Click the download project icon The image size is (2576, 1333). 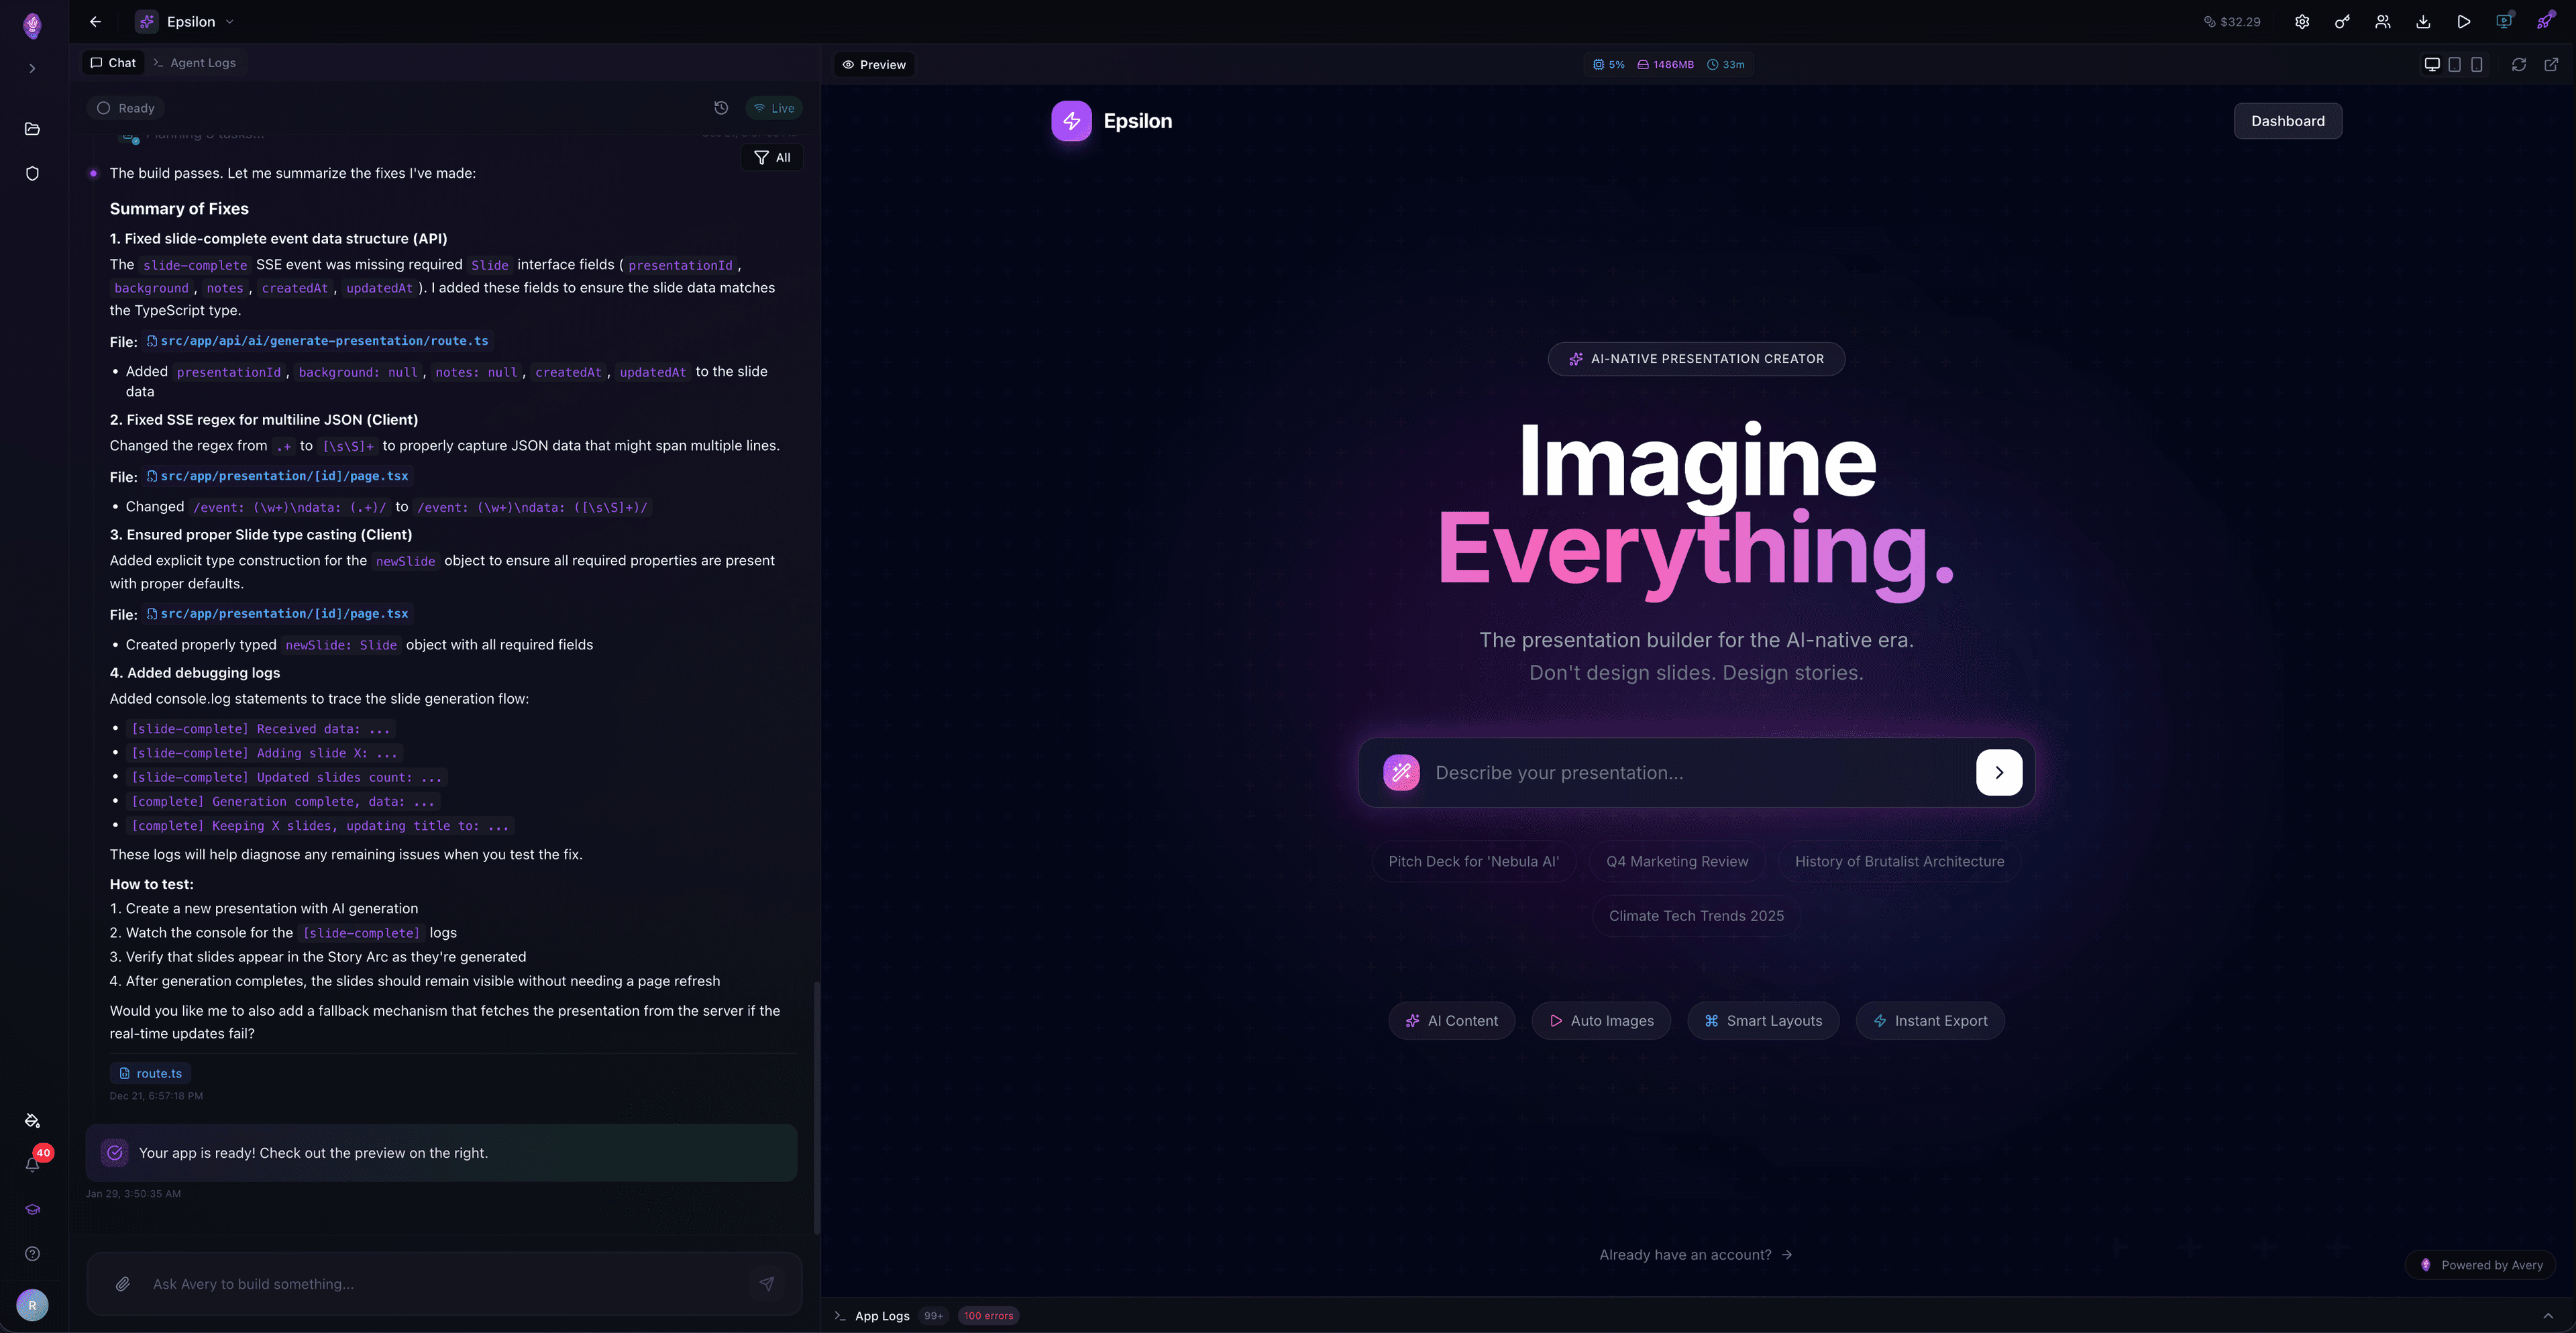pyautogui.click(x=2423, y=21)
